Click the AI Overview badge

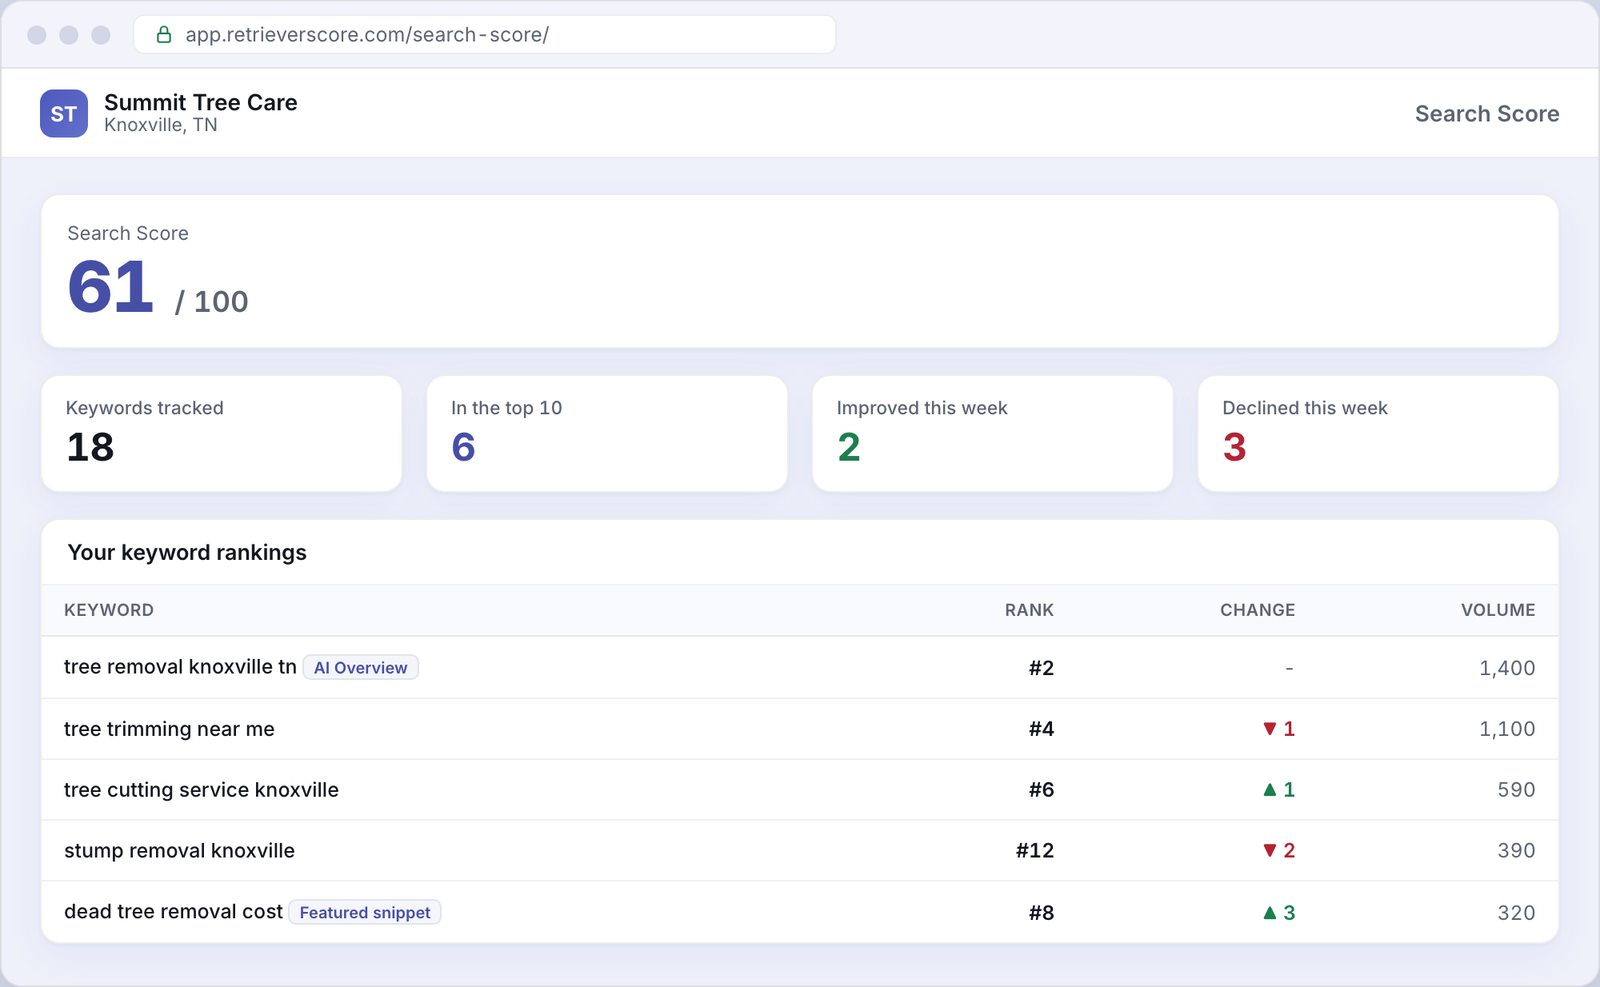click(361, 668)
